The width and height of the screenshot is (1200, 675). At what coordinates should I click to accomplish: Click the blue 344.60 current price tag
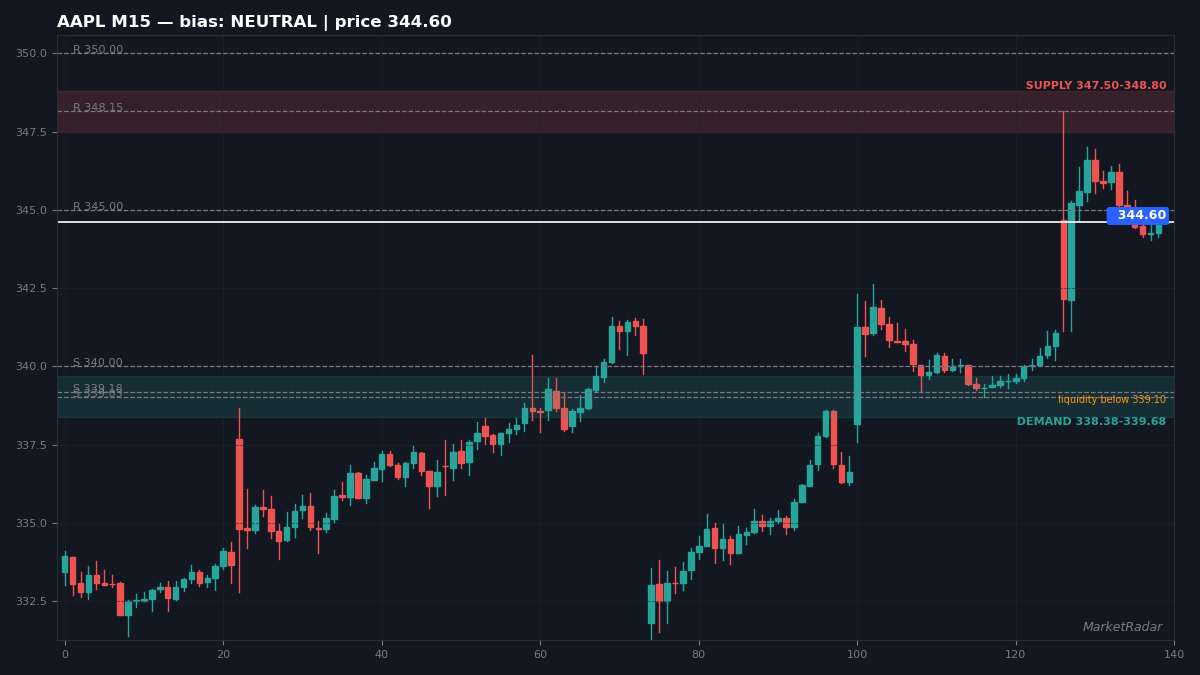pos(1138,215)
